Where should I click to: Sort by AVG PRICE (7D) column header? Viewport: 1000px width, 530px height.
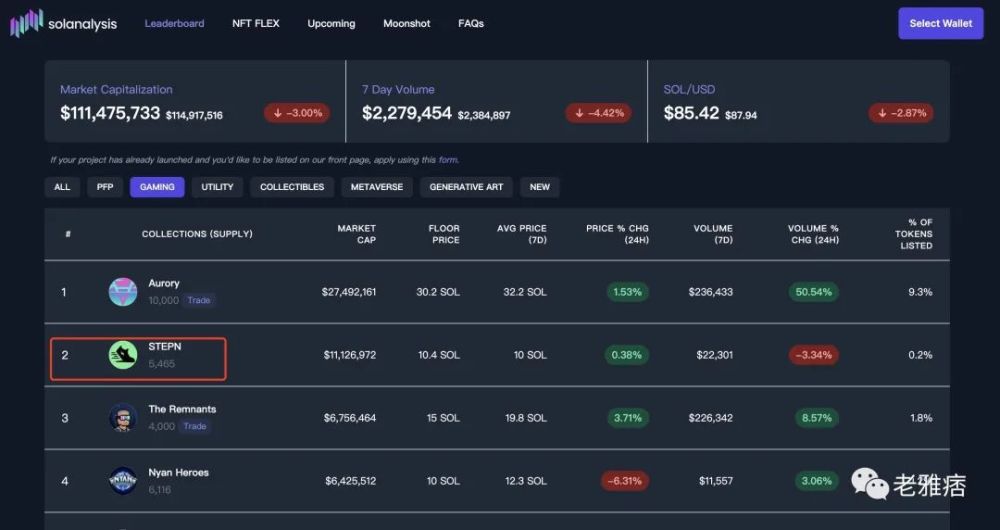click(x=522, y=234)
